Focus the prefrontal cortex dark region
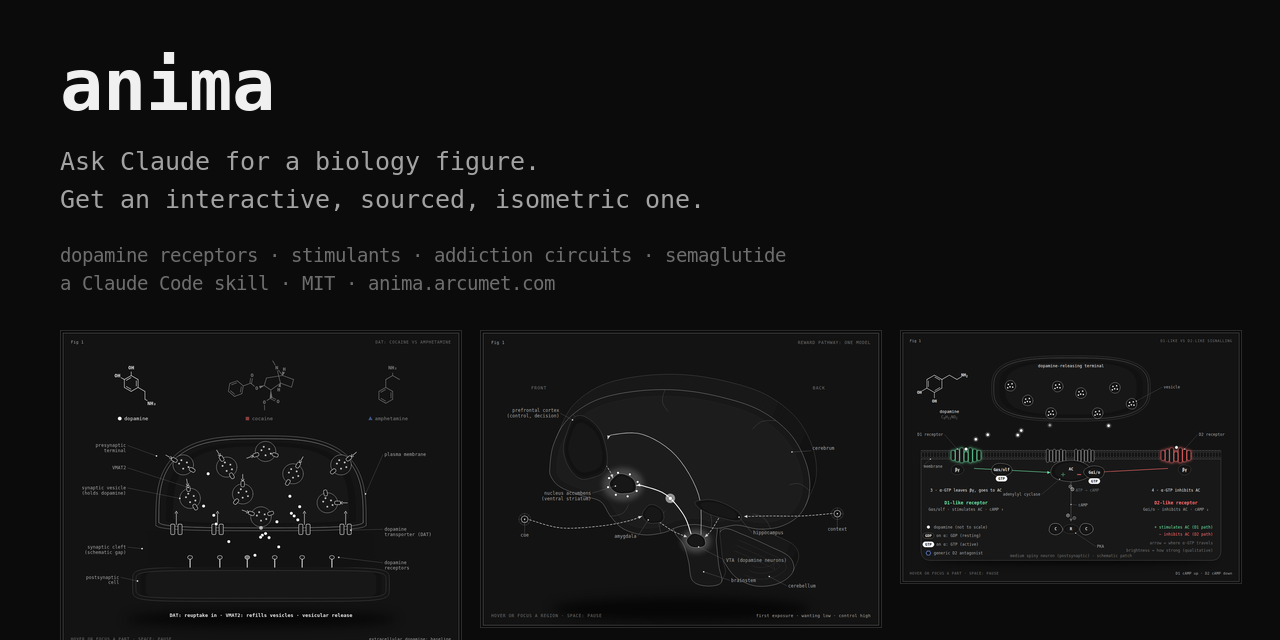1280x640 pixels. click(585, 446)
